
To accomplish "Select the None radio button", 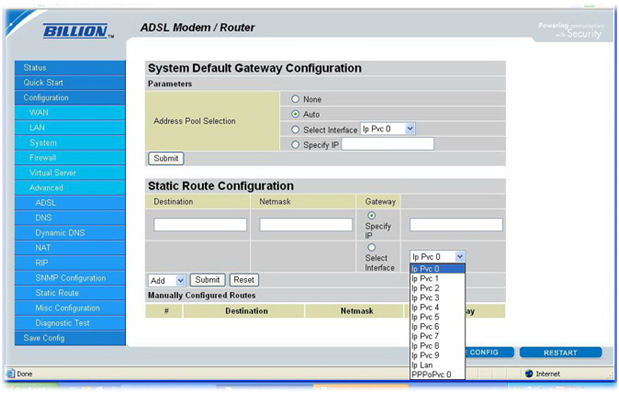I will [295, 99].
